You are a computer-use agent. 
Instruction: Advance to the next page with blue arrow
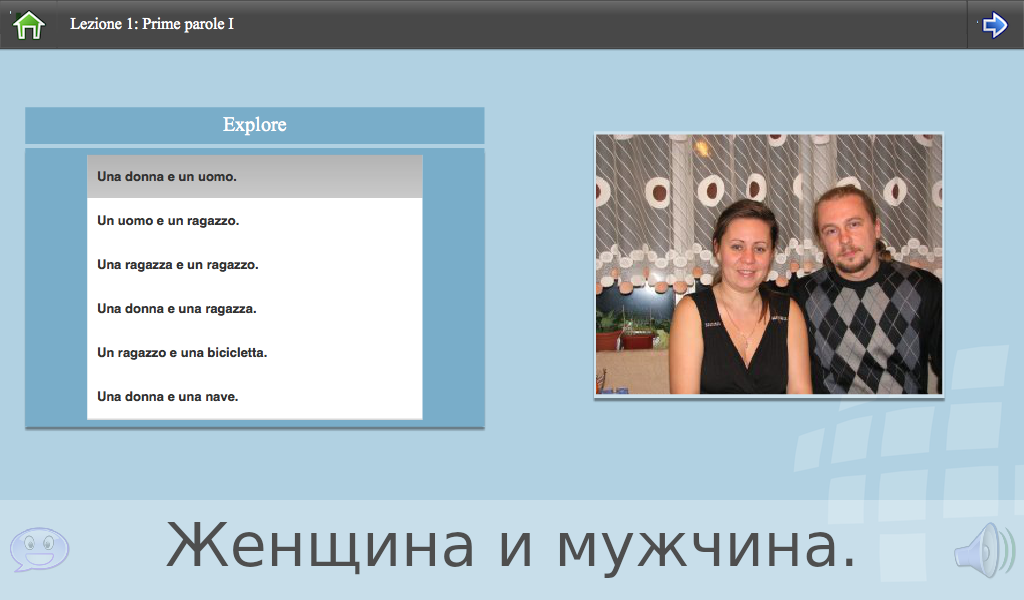[994, 25]
